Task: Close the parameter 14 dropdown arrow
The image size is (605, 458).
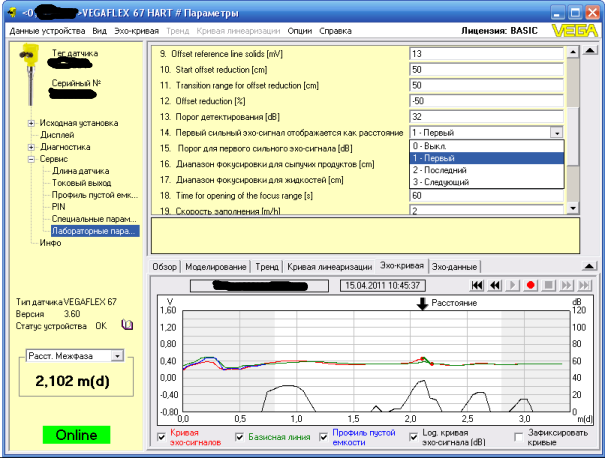Action: [557, 133]
